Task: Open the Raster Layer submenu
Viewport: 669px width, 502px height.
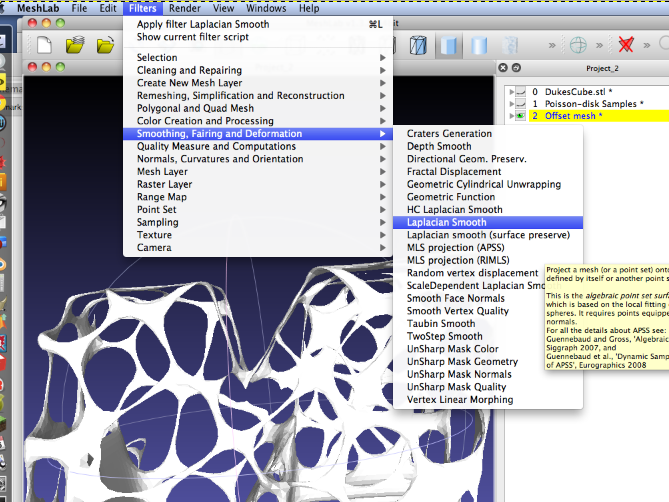Action: point(258,184)
